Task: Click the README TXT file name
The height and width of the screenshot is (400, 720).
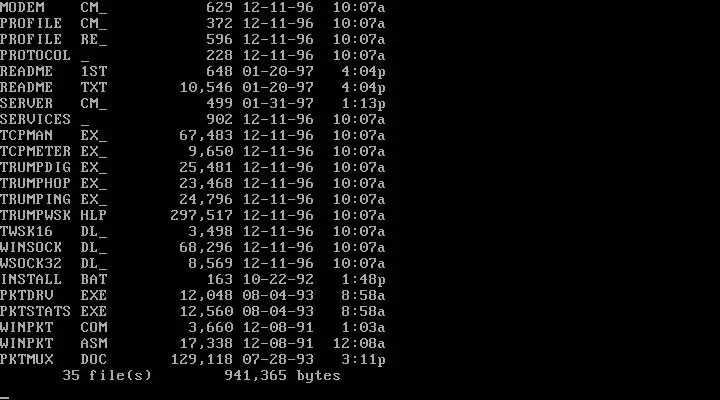Action: pos(53,87)
